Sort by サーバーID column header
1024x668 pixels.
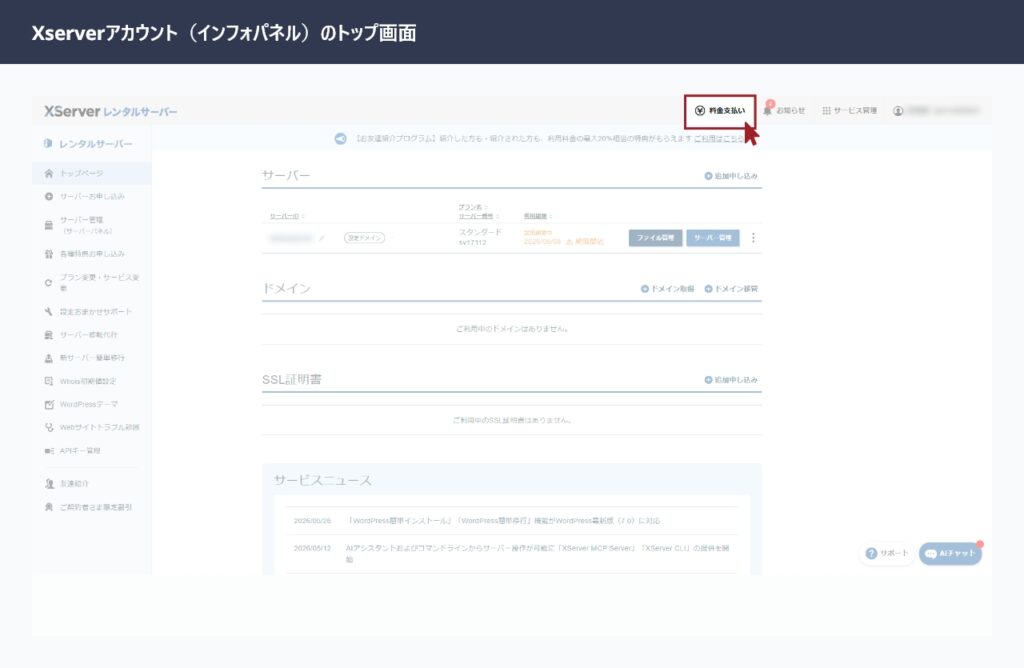287,216
